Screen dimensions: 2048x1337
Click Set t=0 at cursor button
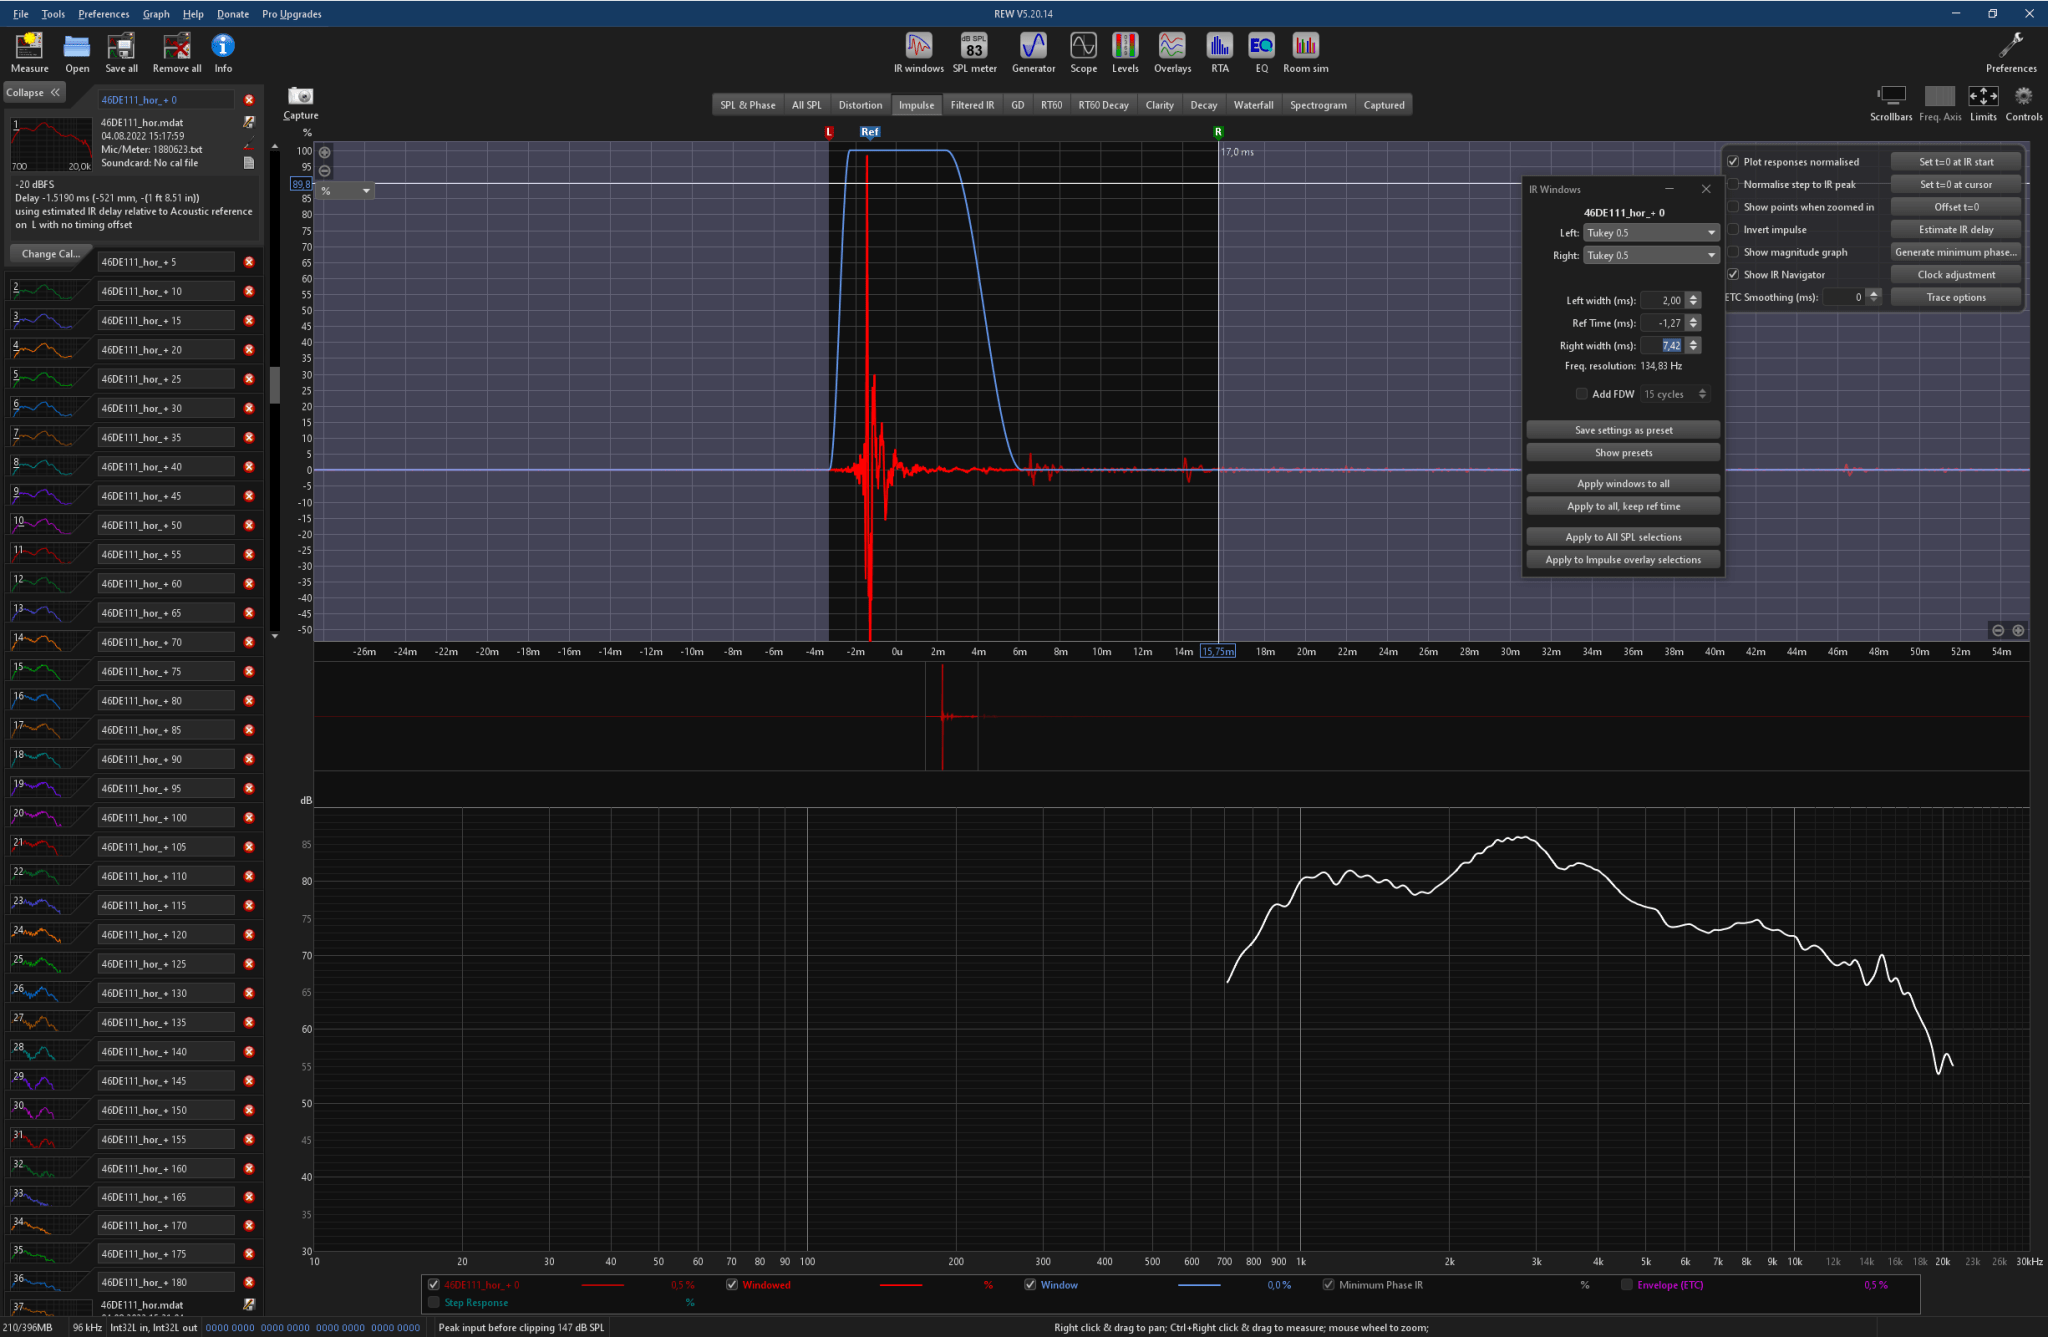(x=1956, y=184)
